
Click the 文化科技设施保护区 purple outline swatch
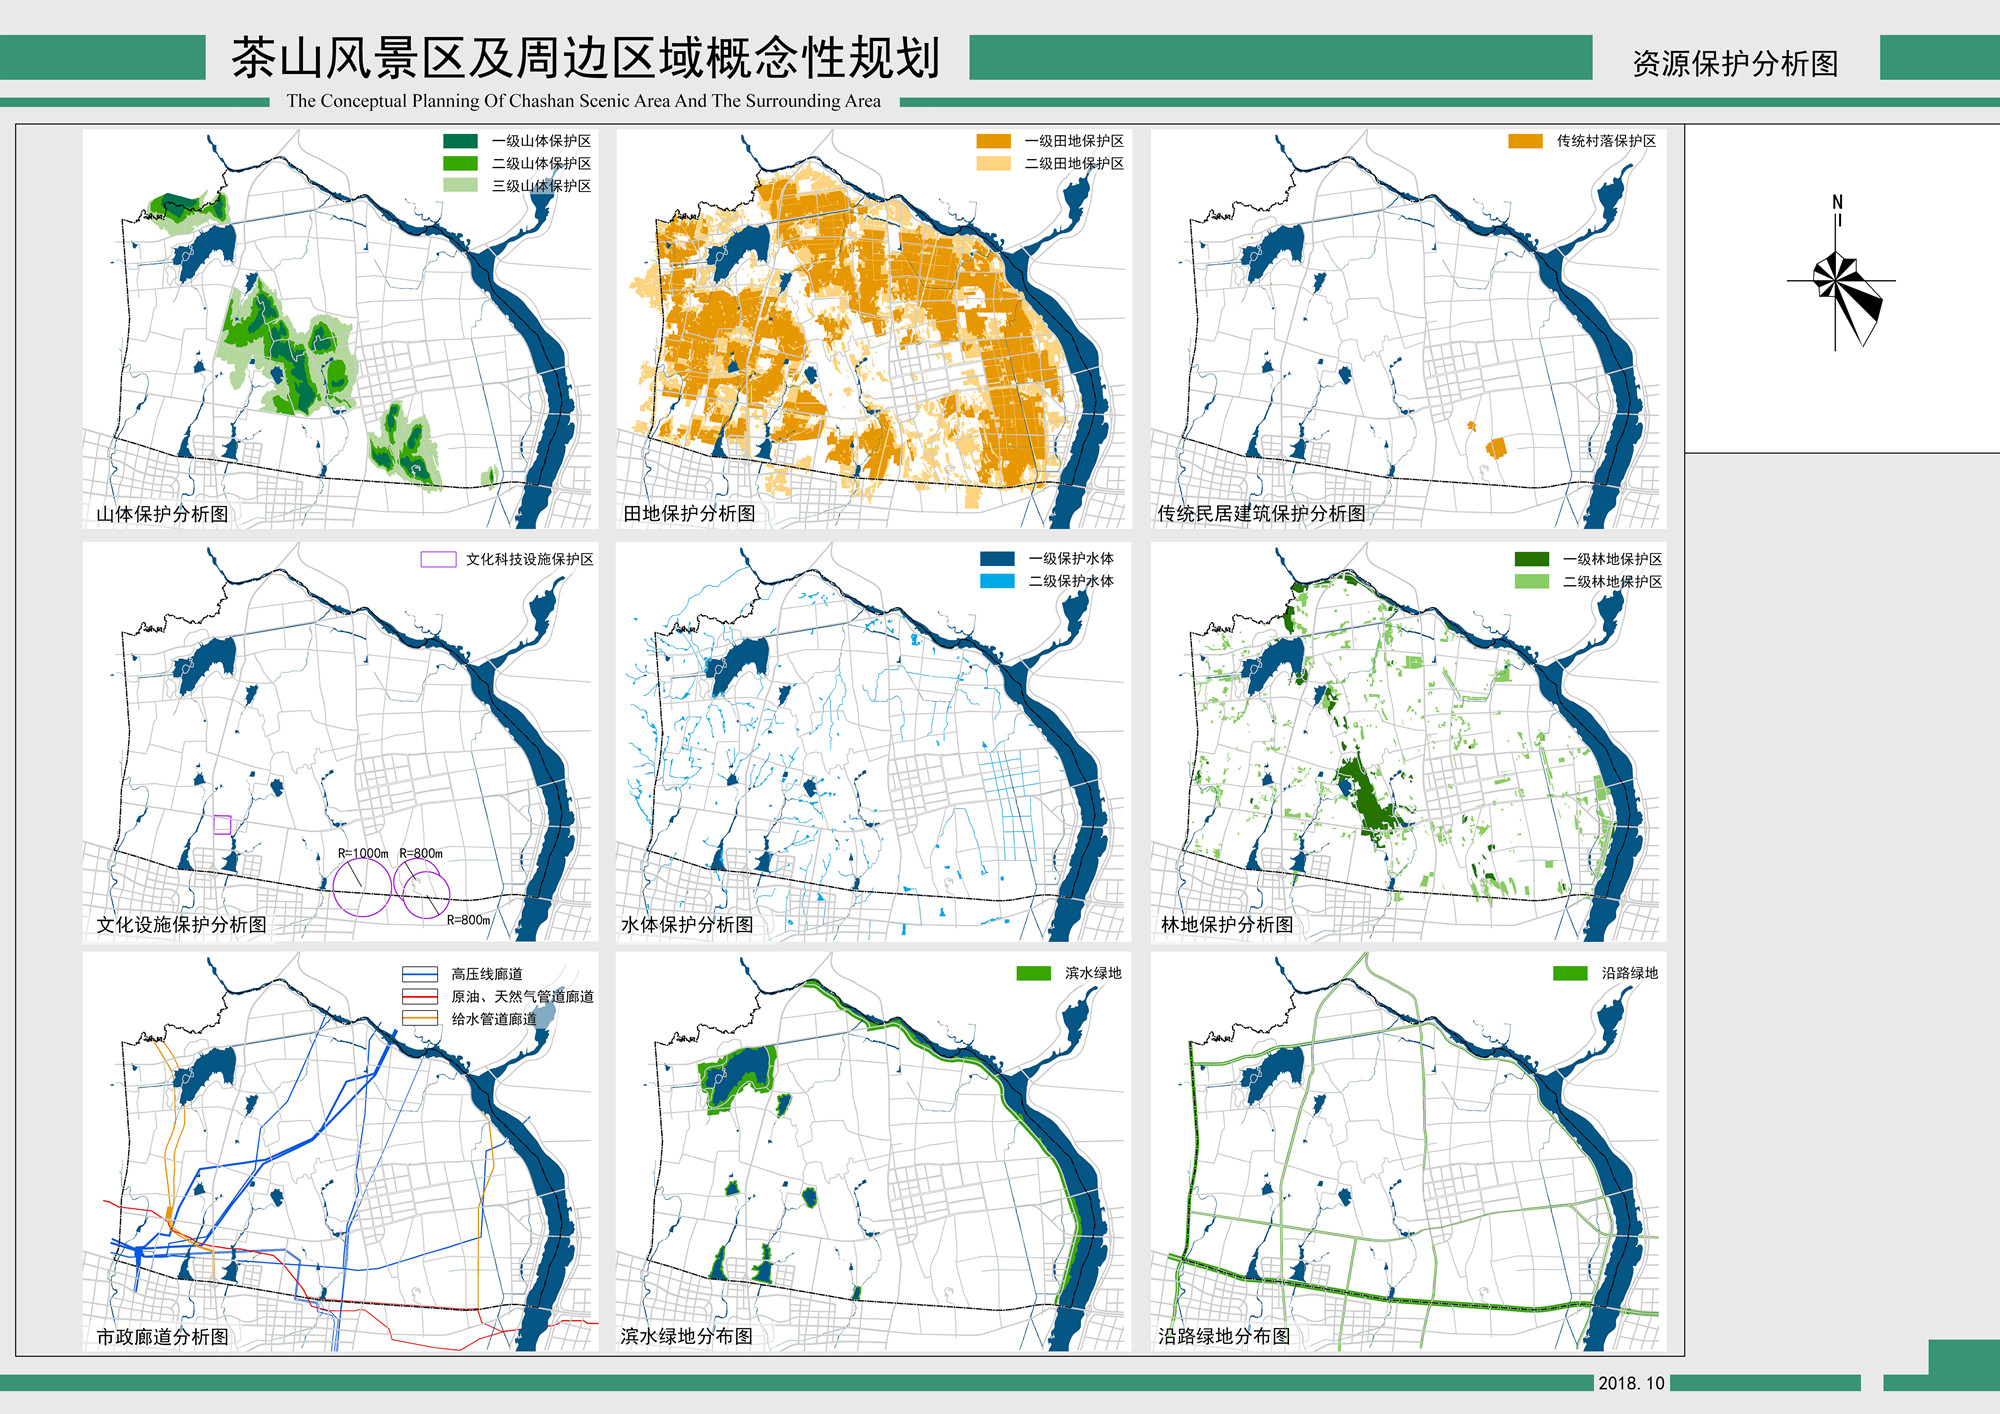(438, 559)
